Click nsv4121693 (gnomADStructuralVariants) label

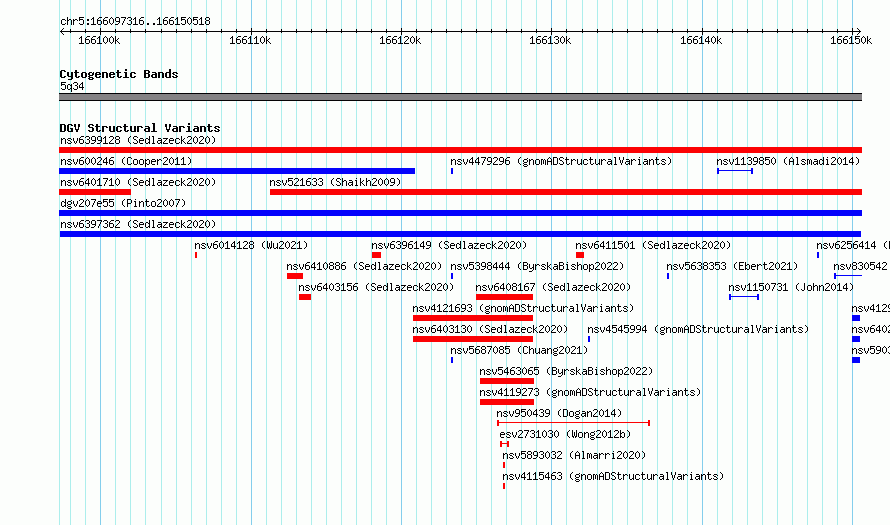click(x=523, y=308)
